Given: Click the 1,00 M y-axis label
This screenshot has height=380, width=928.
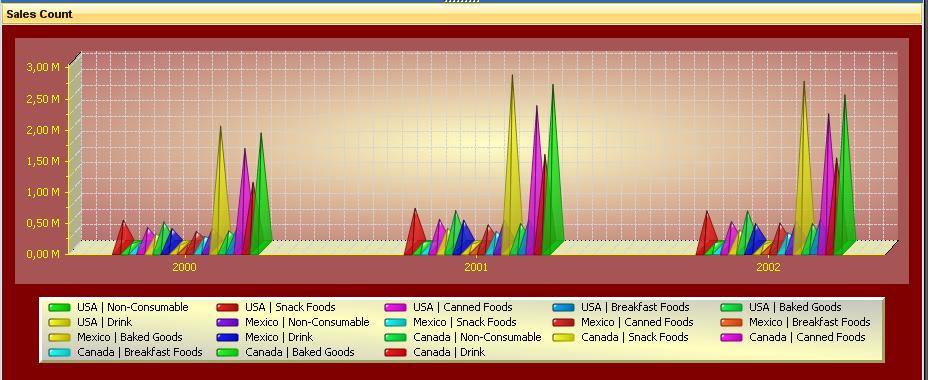Looking at the screenshot, I should click(x=43, y=192).
